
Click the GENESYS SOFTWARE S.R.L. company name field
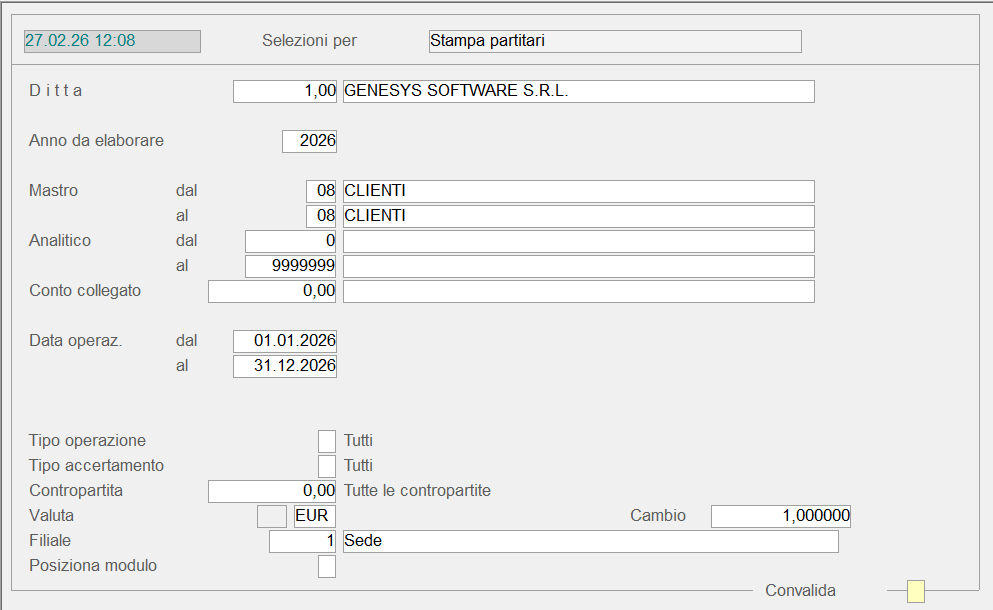pos(578,91)
